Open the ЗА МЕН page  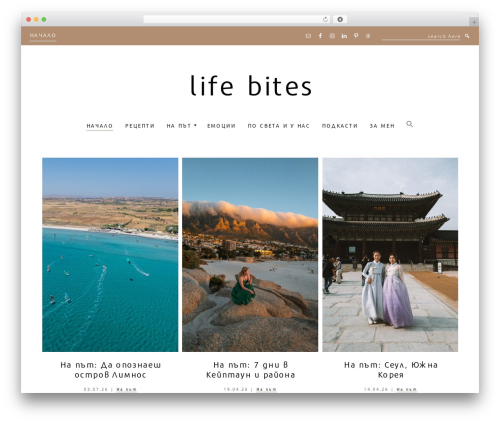(382, 126)
